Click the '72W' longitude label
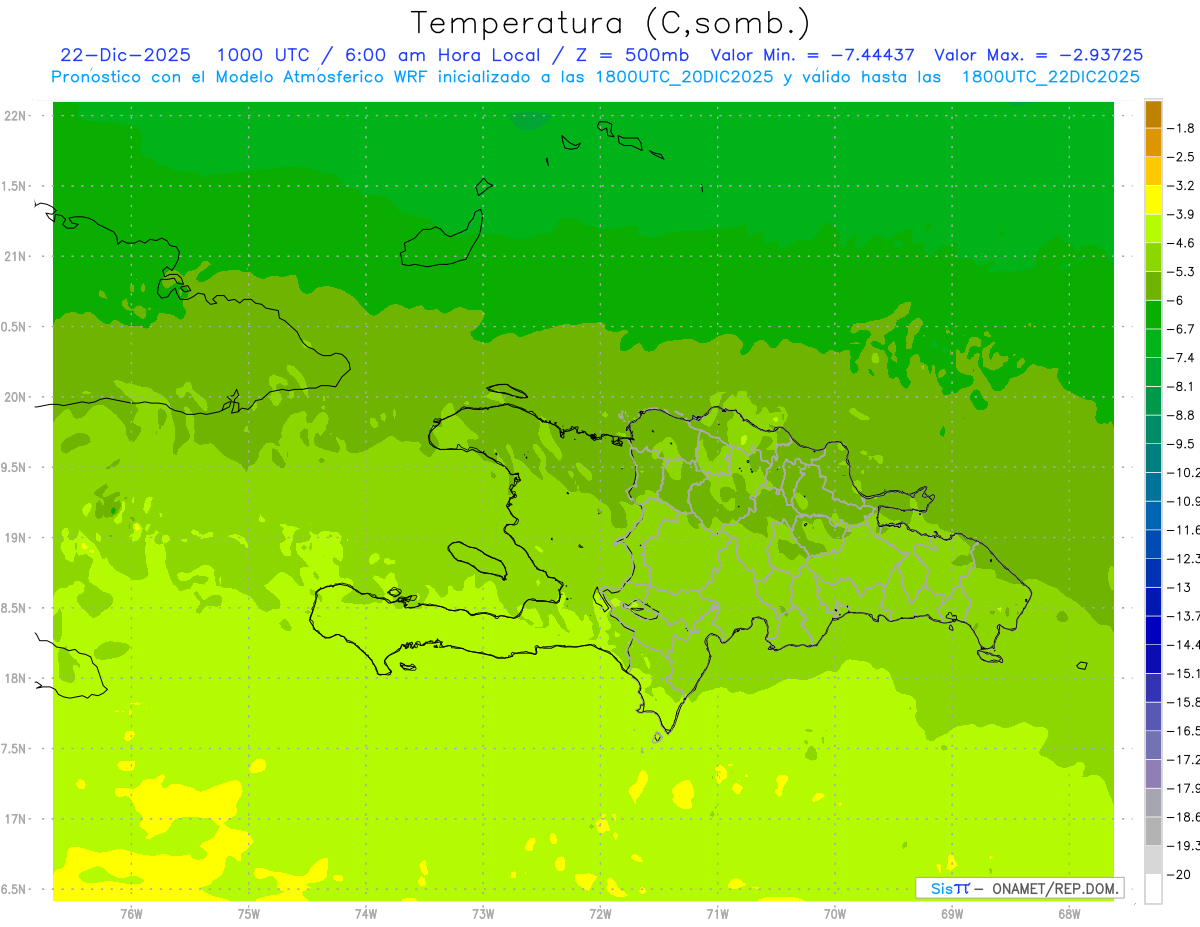 600,913
